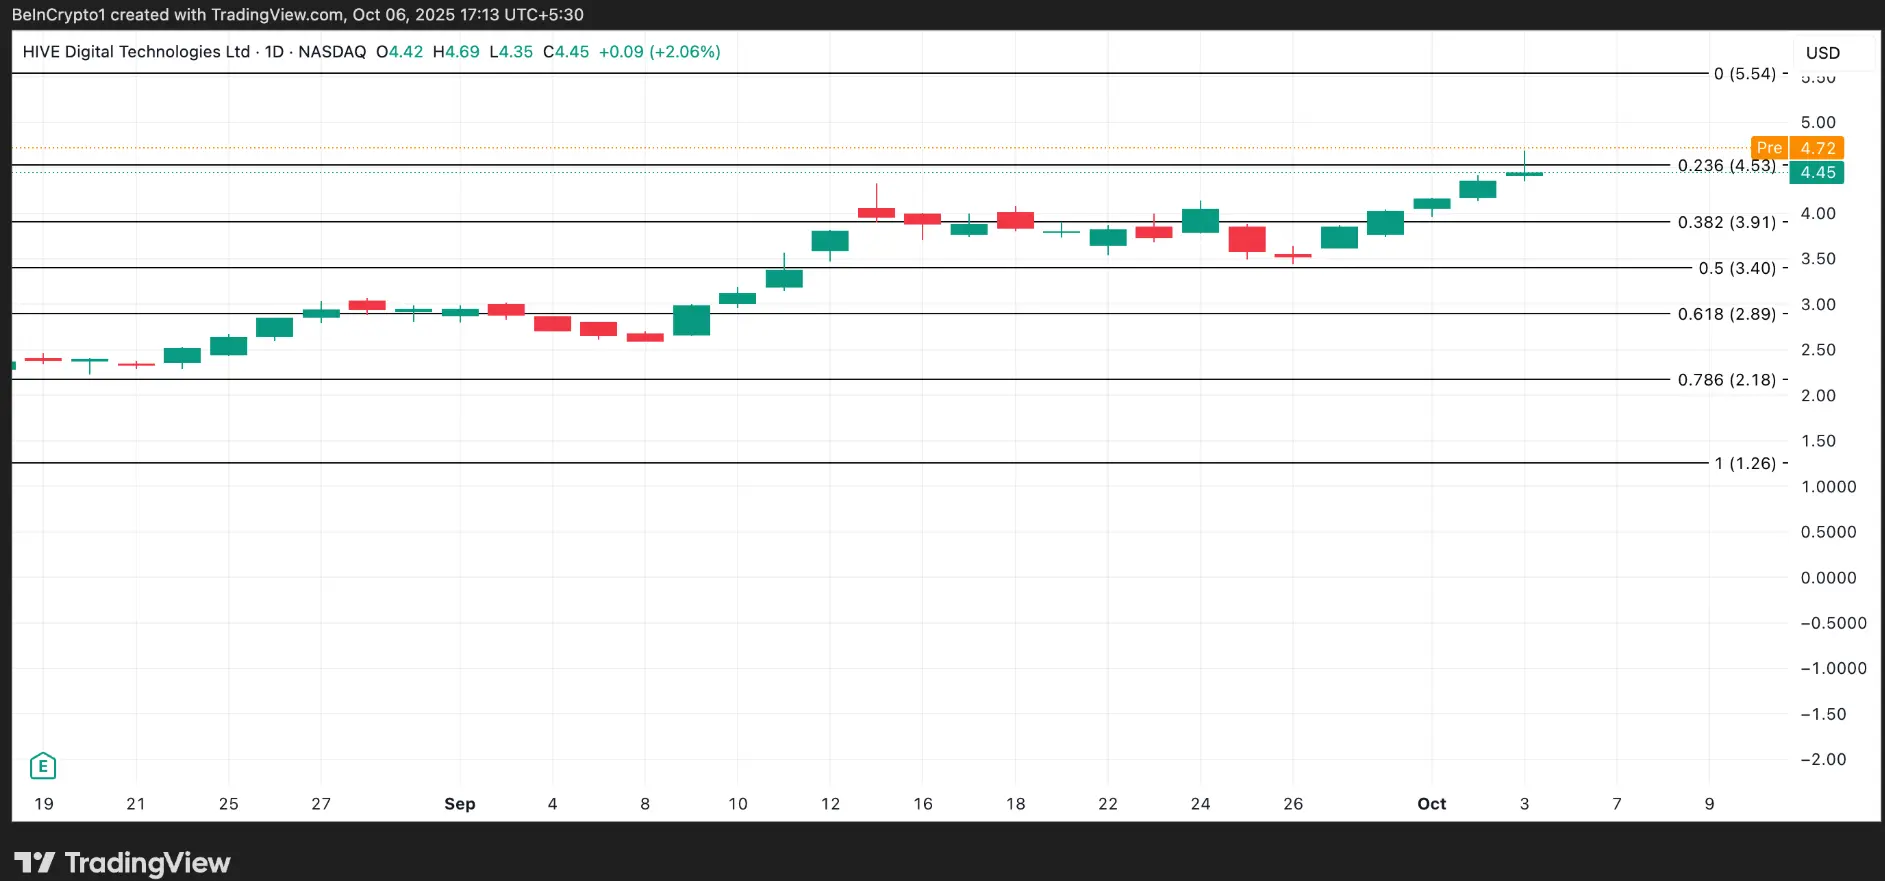
Task: Select the 0.5 (3.40) Fibonacci level label
Action: [1737, 268]
